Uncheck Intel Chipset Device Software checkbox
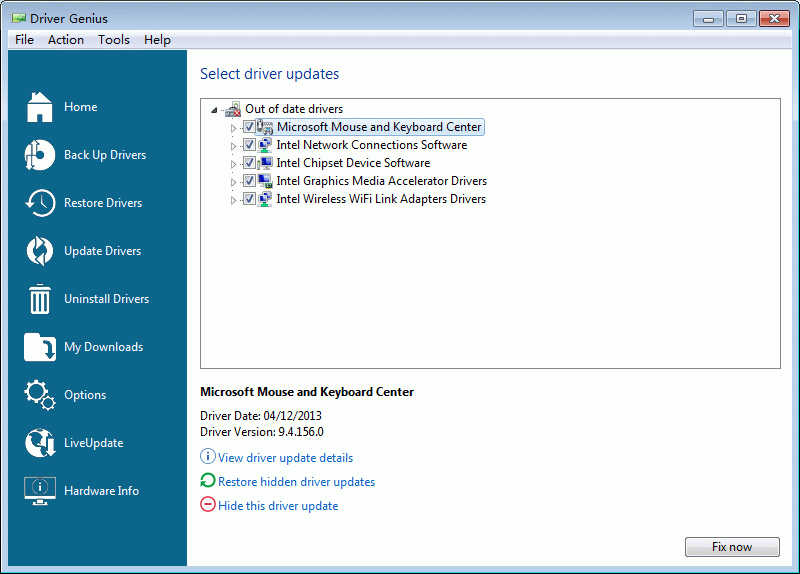800x574 pixels. point(249,163)
